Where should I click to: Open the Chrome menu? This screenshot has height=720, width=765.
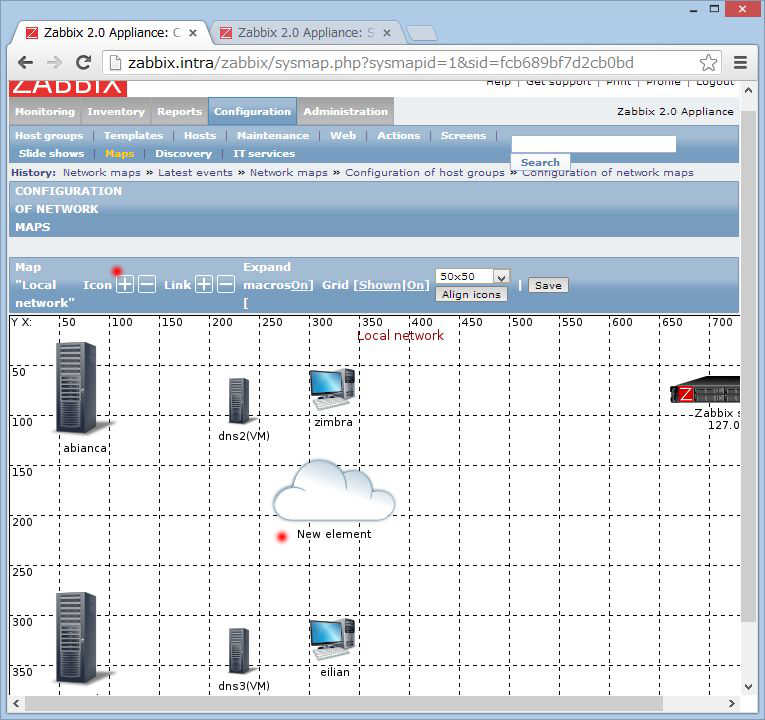[741, 62]
